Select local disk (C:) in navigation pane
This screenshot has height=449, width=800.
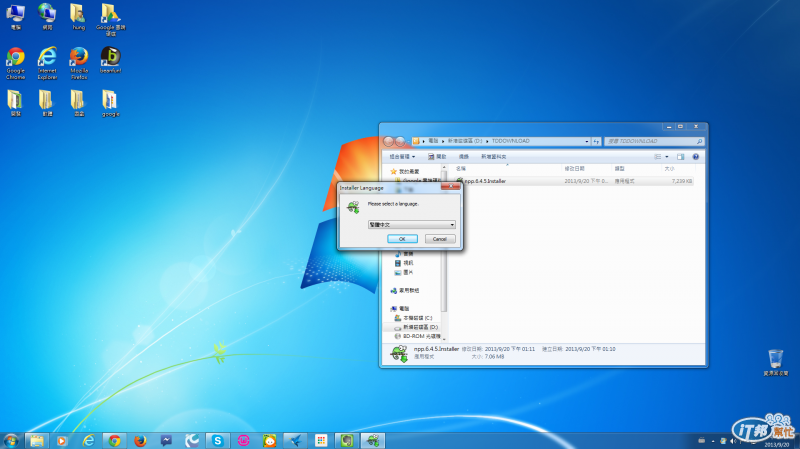(413, 318)
